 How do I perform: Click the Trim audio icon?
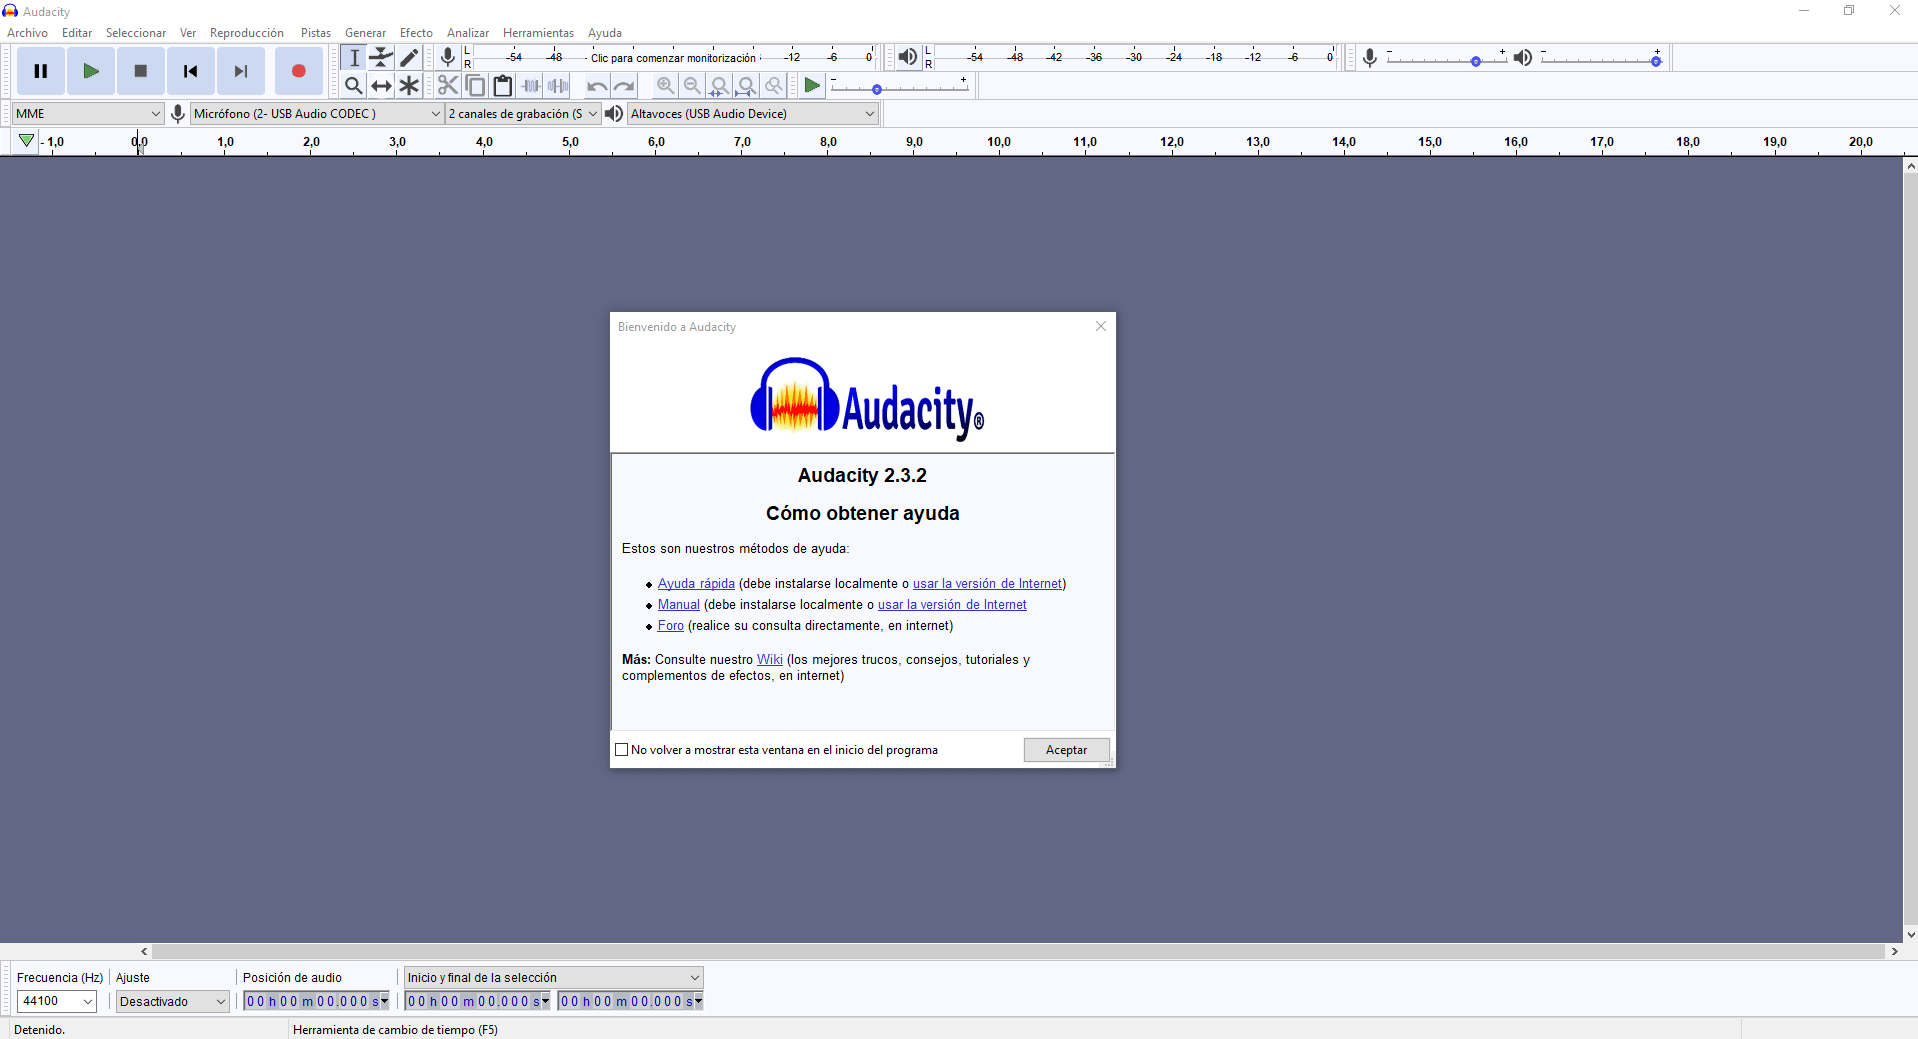point(531,86)
